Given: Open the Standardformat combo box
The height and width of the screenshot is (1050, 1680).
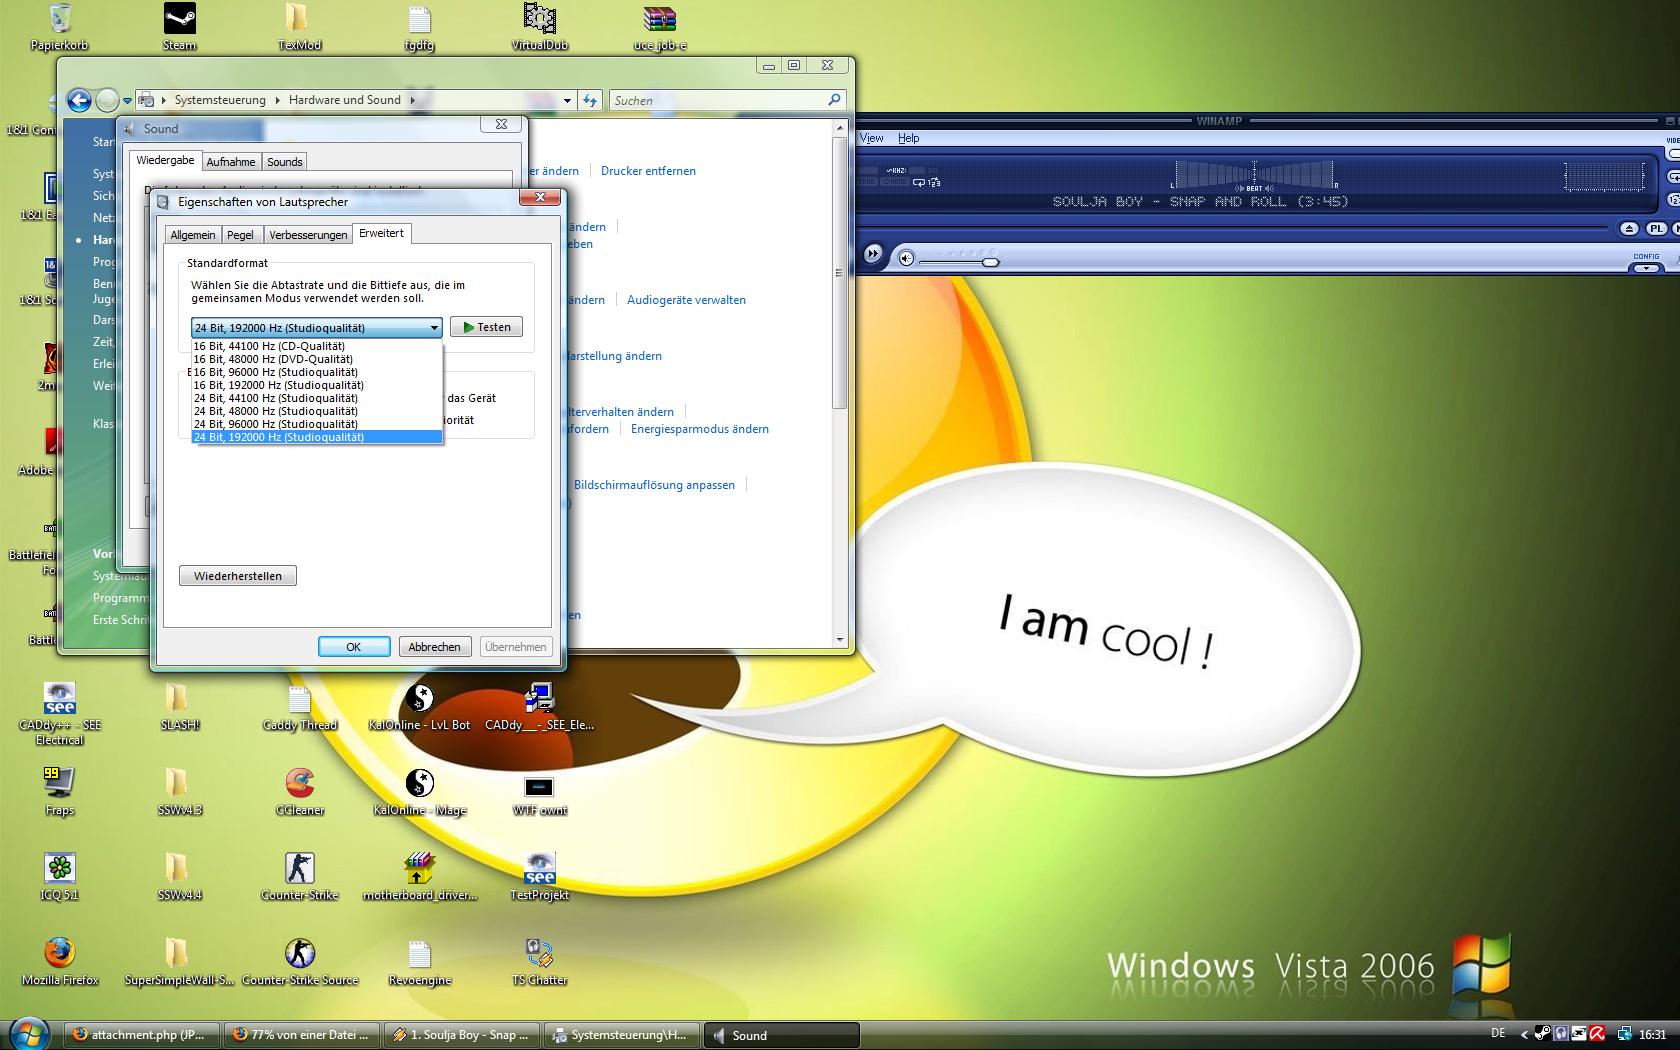Looking at the screenshot, I should pyautogui.click(x=316, y=328).
